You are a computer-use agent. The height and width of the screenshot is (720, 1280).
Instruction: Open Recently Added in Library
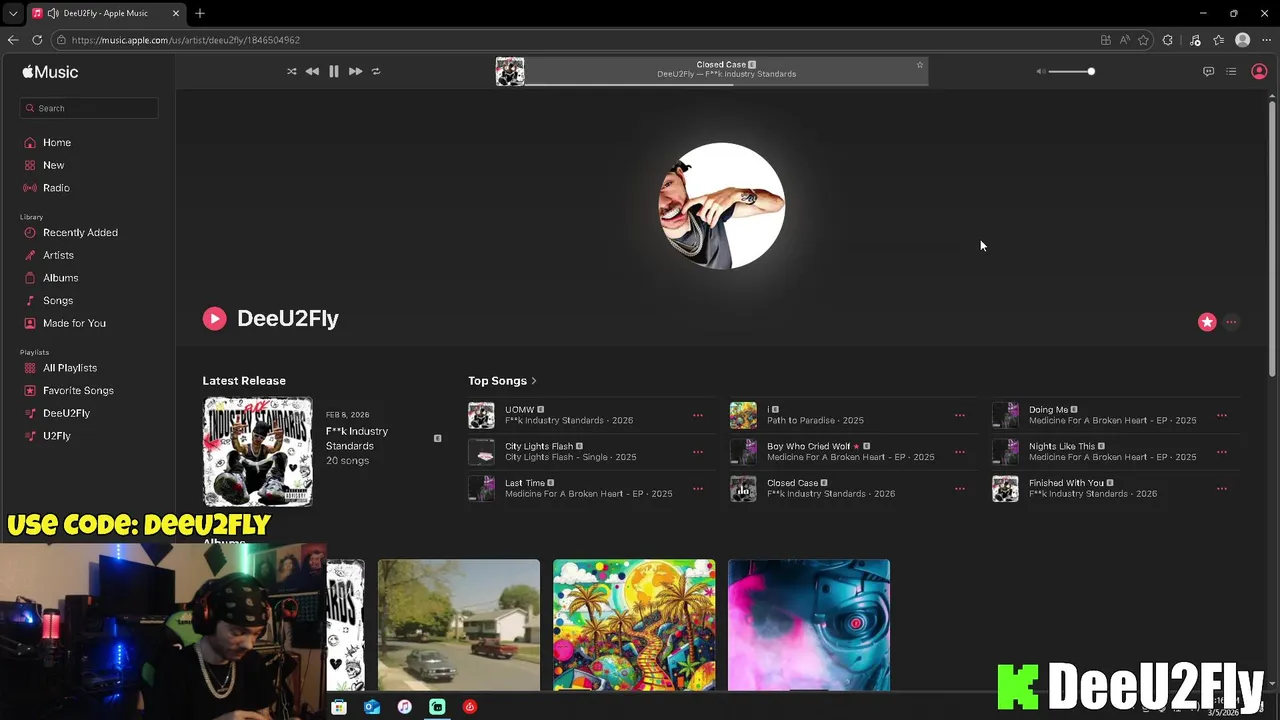tap(80, 233)
